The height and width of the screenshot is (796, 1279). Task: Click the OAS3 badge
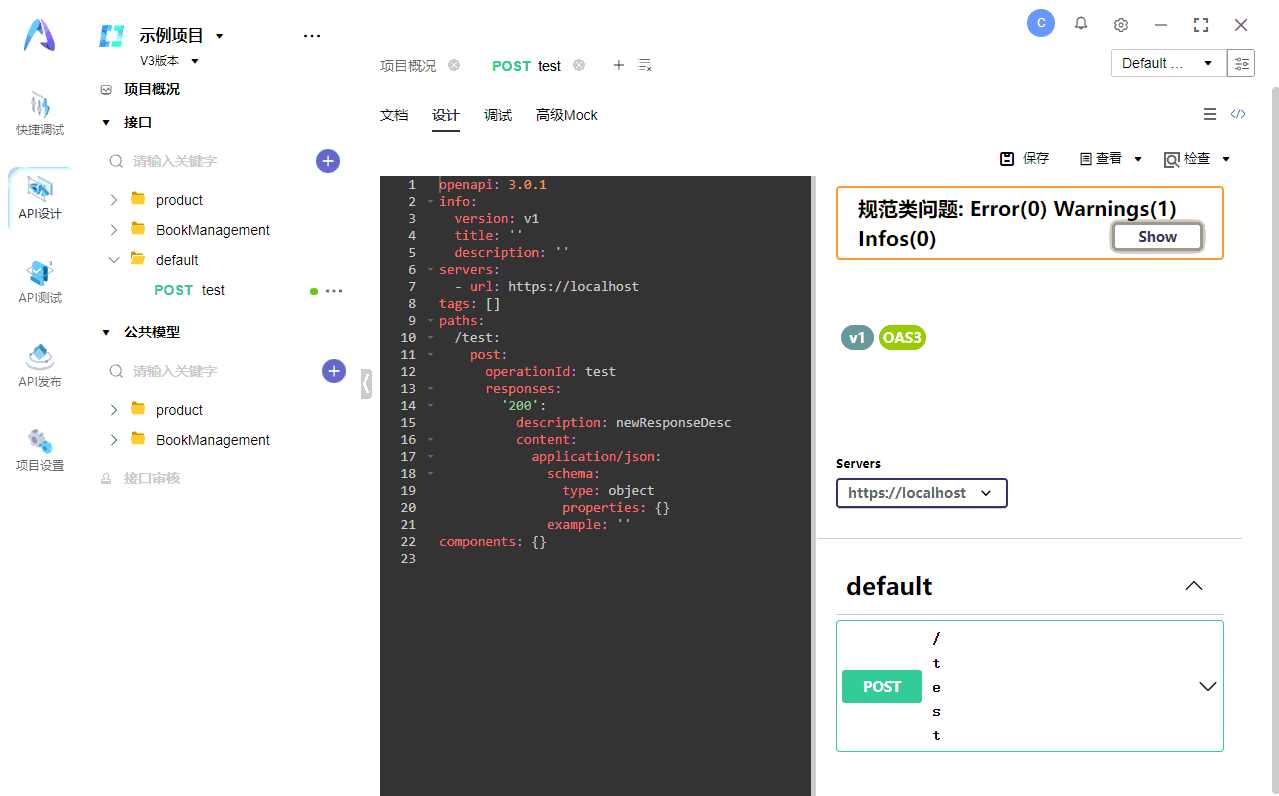[x=902, y=338]
